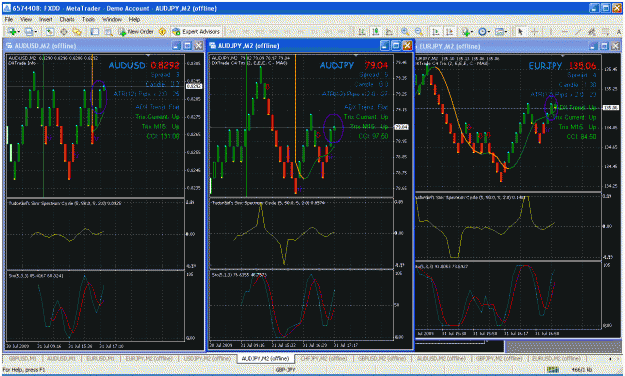Zoom out on the chart

pos(419,31)
